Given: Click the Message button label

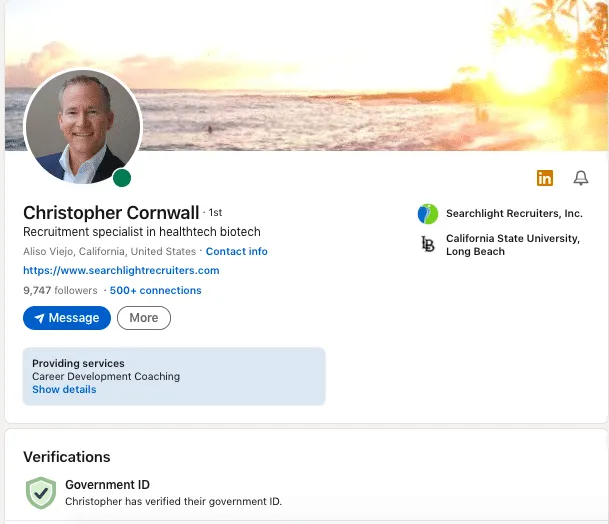Looking at the screenshot, I should (74, 318).
